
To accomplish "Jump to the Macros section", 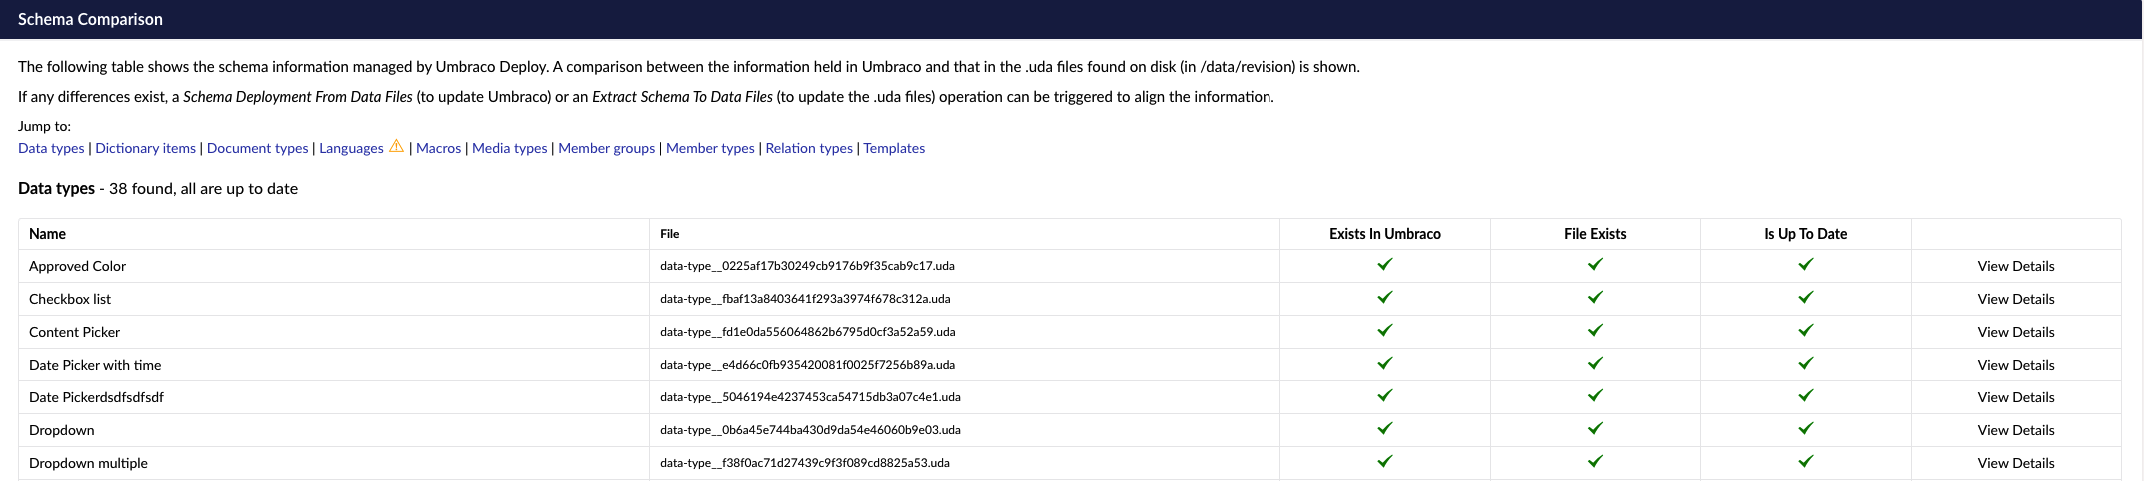I will pyautogui.click(x=438, y=148).
